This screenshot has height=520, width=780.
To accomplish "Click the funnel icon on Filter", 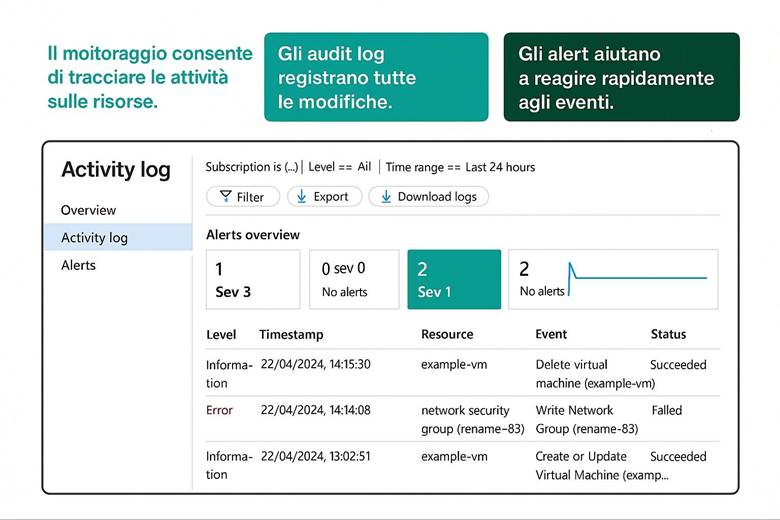I will point(225,197).
